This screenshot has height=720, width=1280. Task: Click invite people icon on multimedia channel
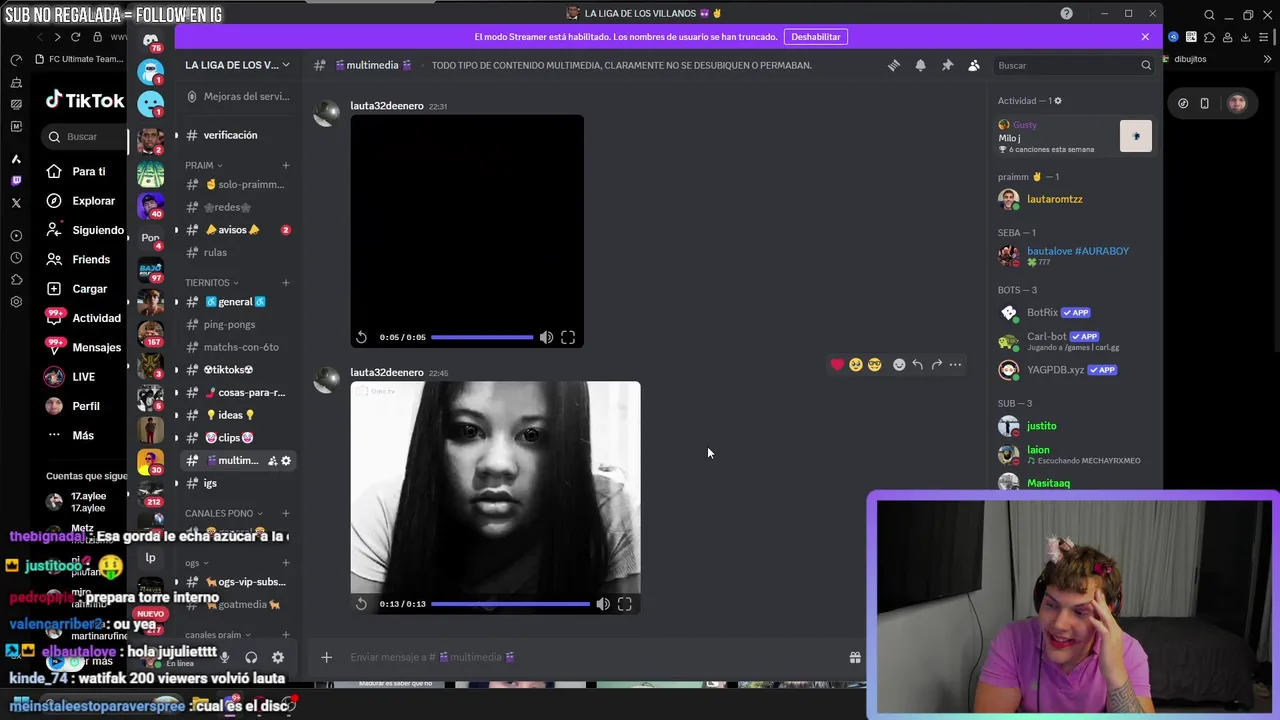(272, 461)
